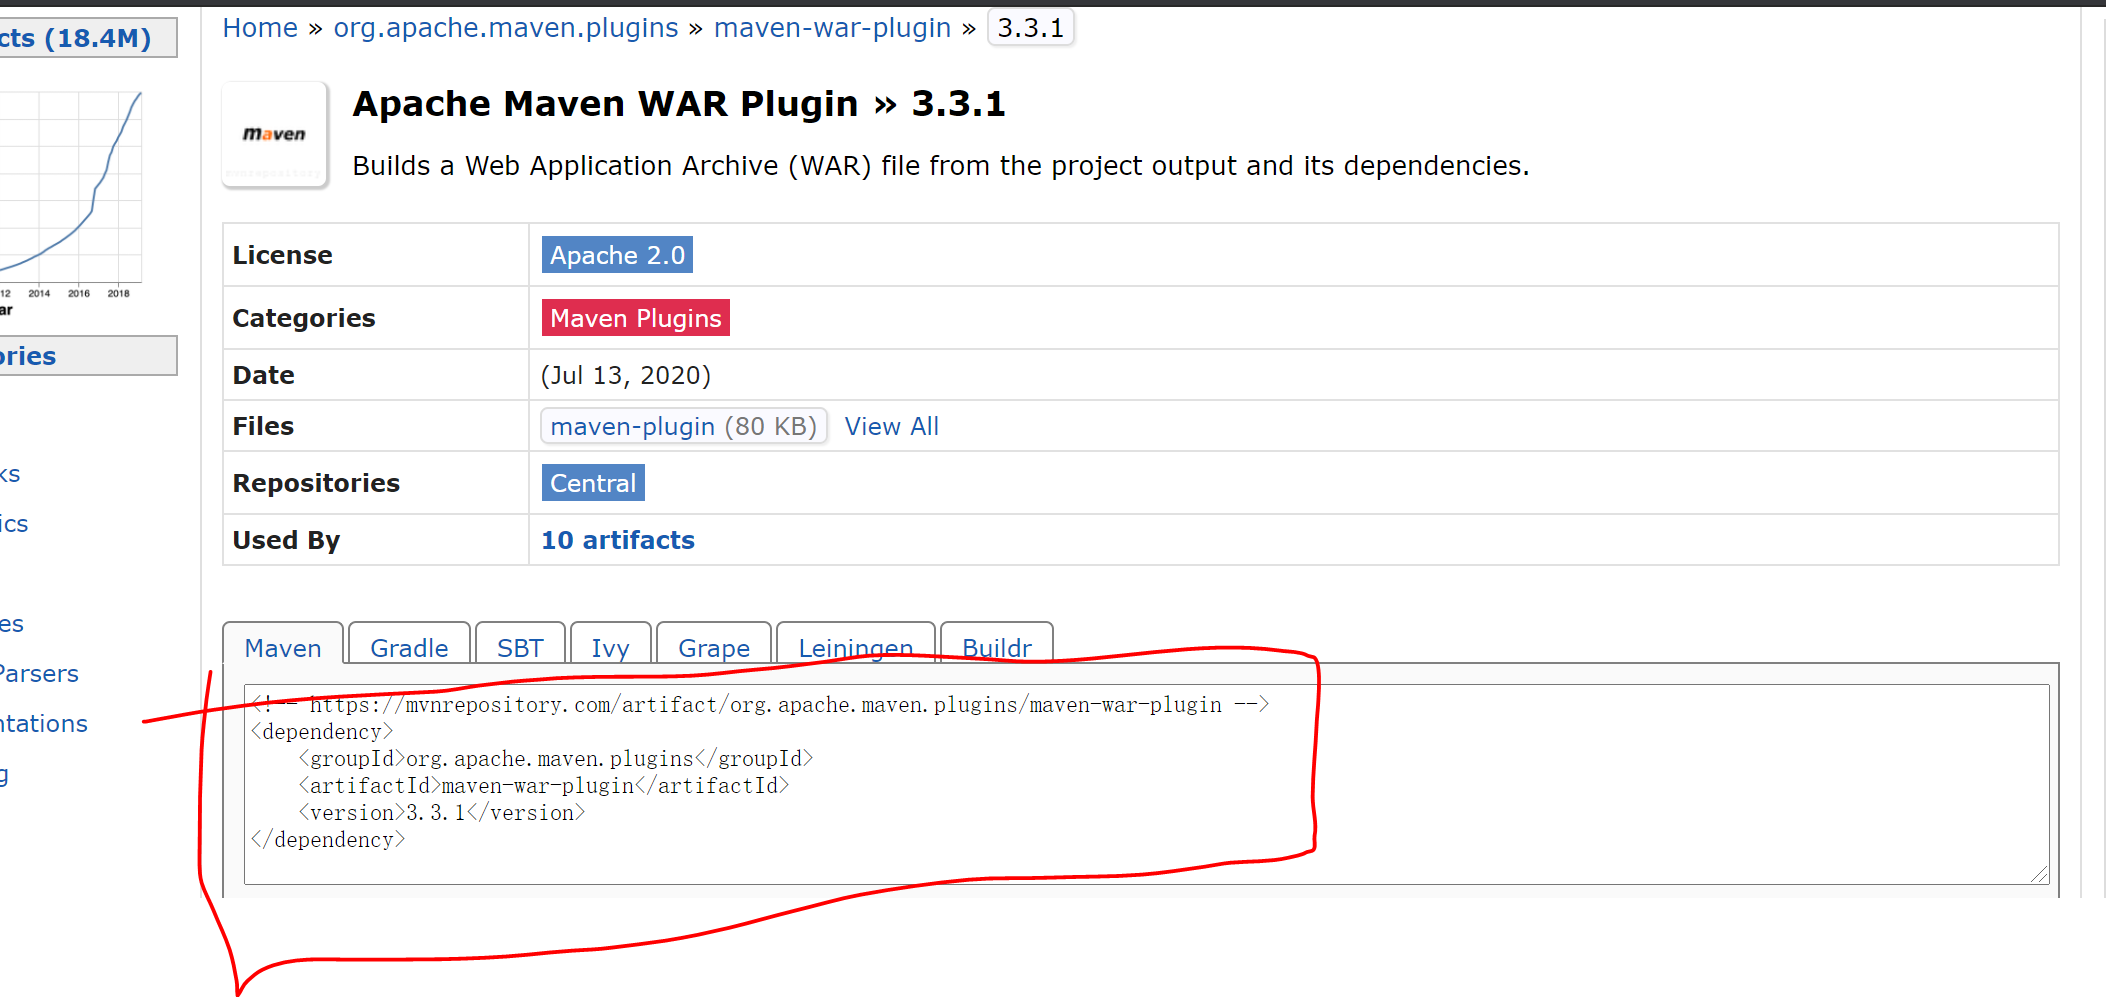2106x997 pixels.
Task: Click the date text '(Jul 13, 2020)'
Action: tap(626, 375)
